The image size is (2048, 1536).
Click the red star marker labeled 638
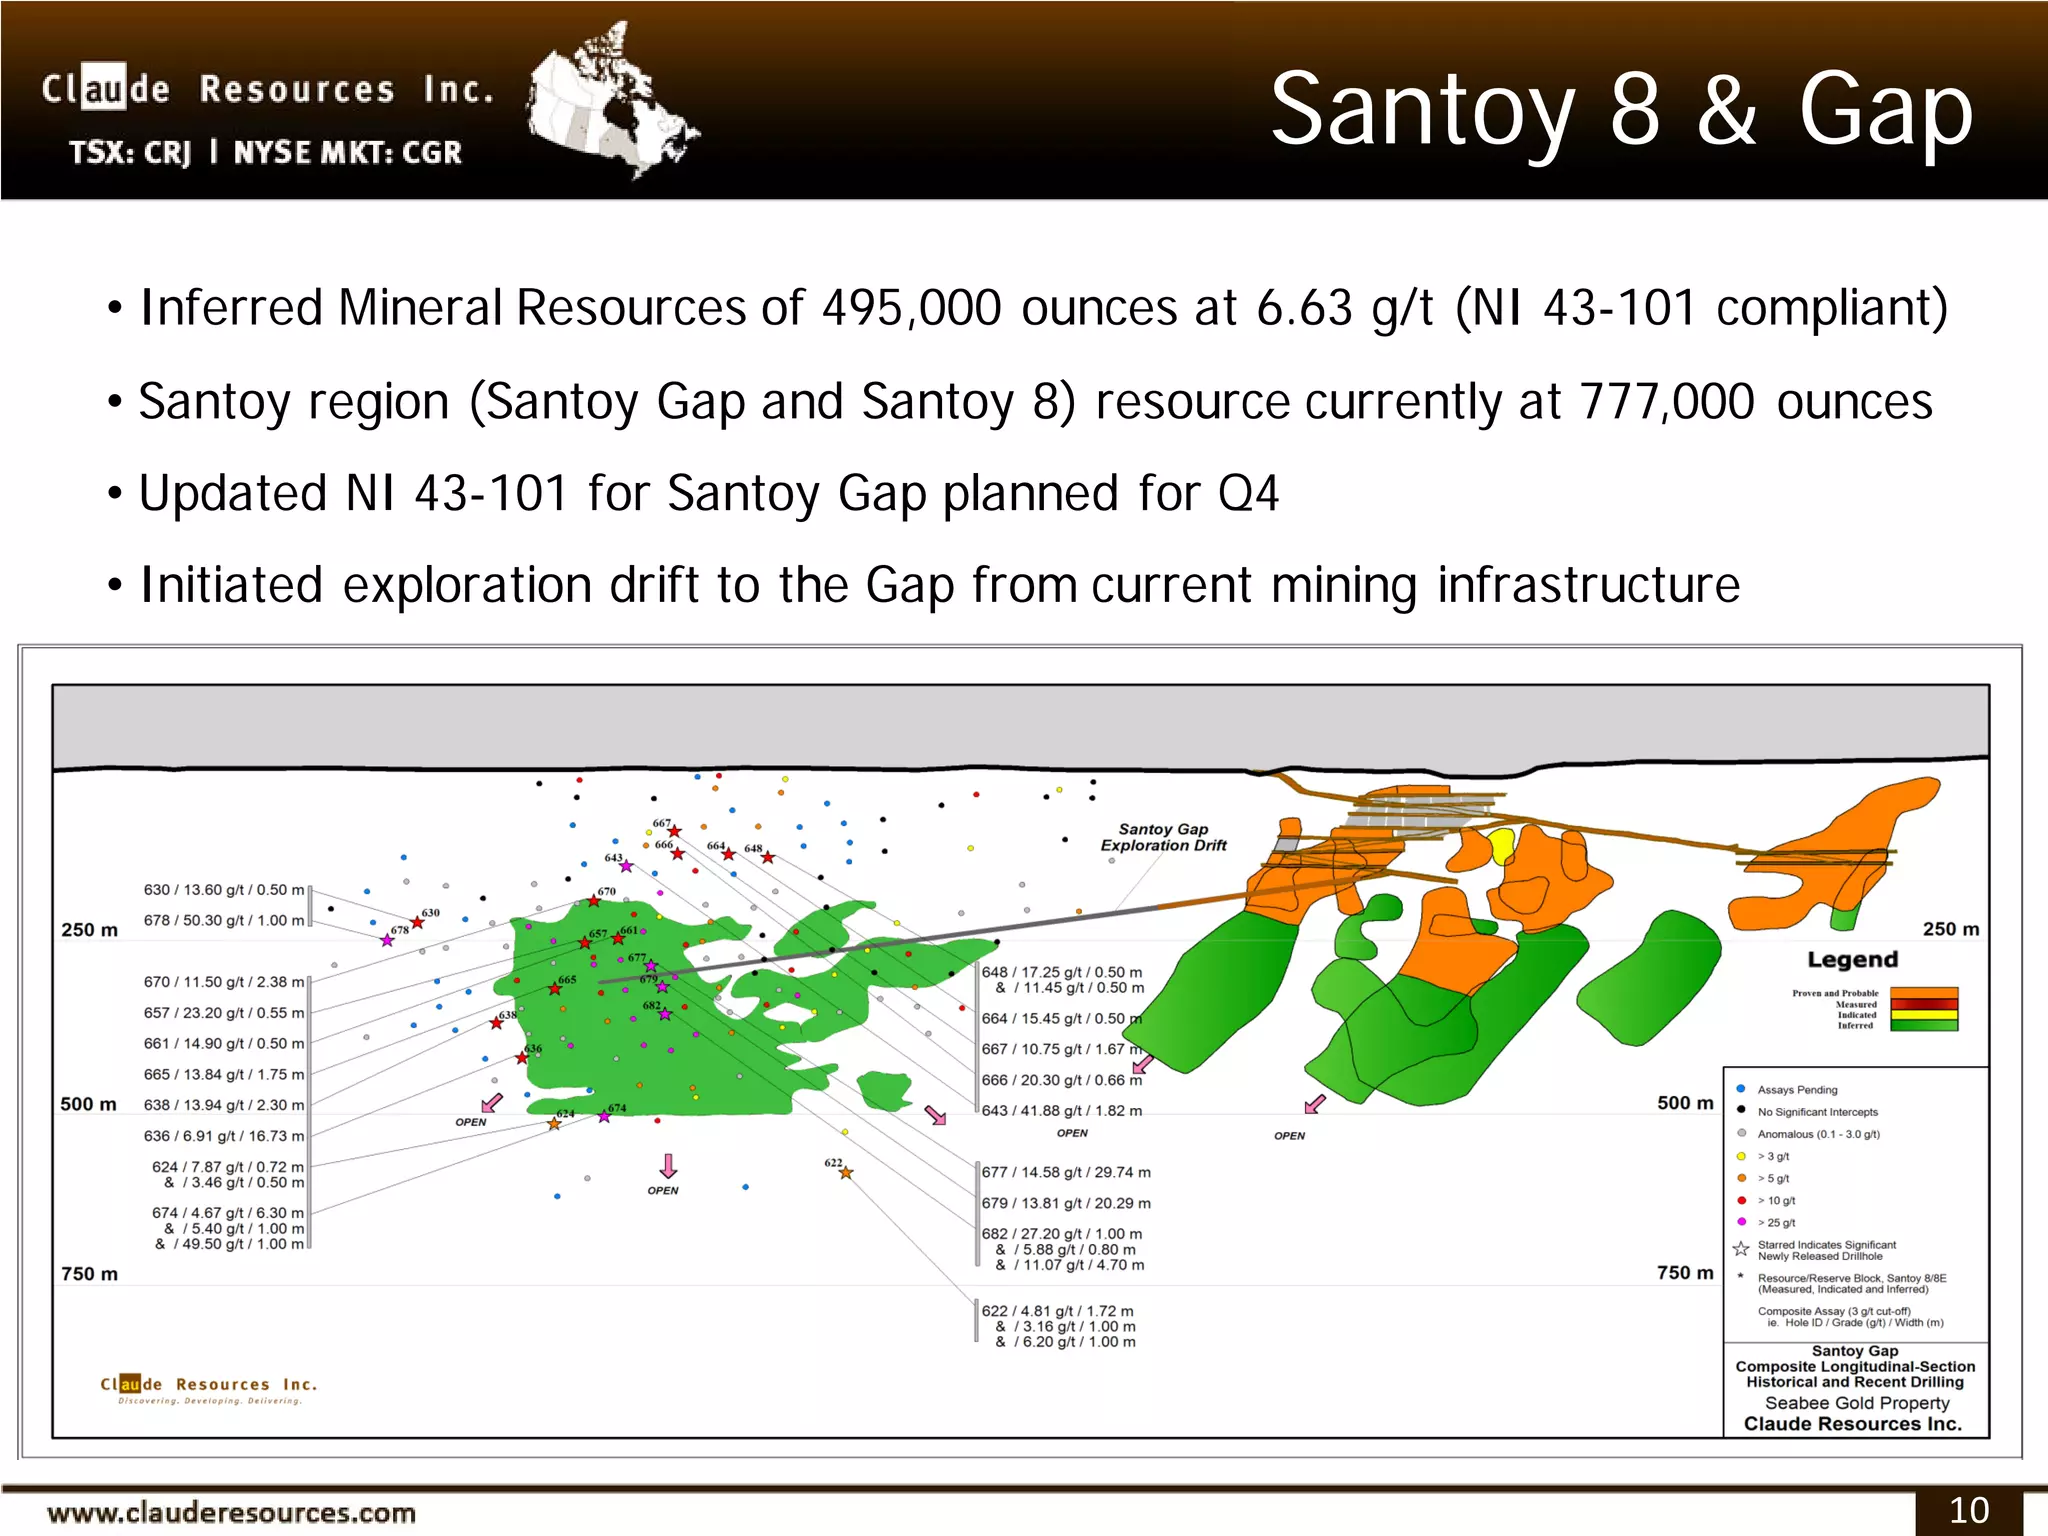496,1023
